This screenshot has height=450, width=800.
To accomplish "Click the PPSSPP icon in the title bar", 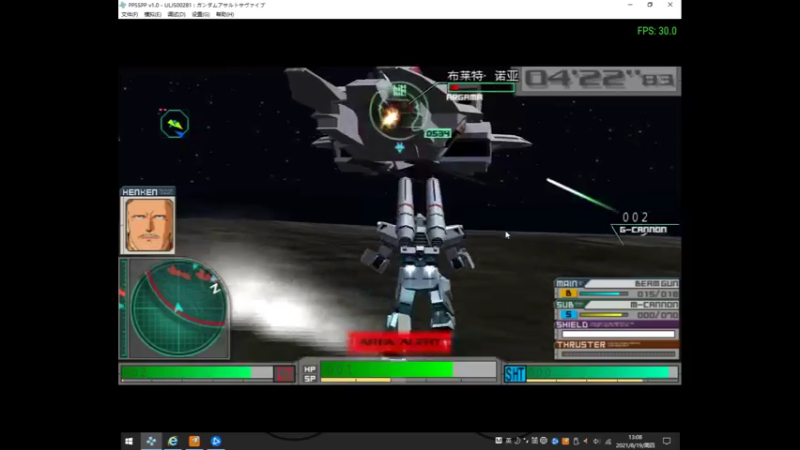I will pos(123,5).
